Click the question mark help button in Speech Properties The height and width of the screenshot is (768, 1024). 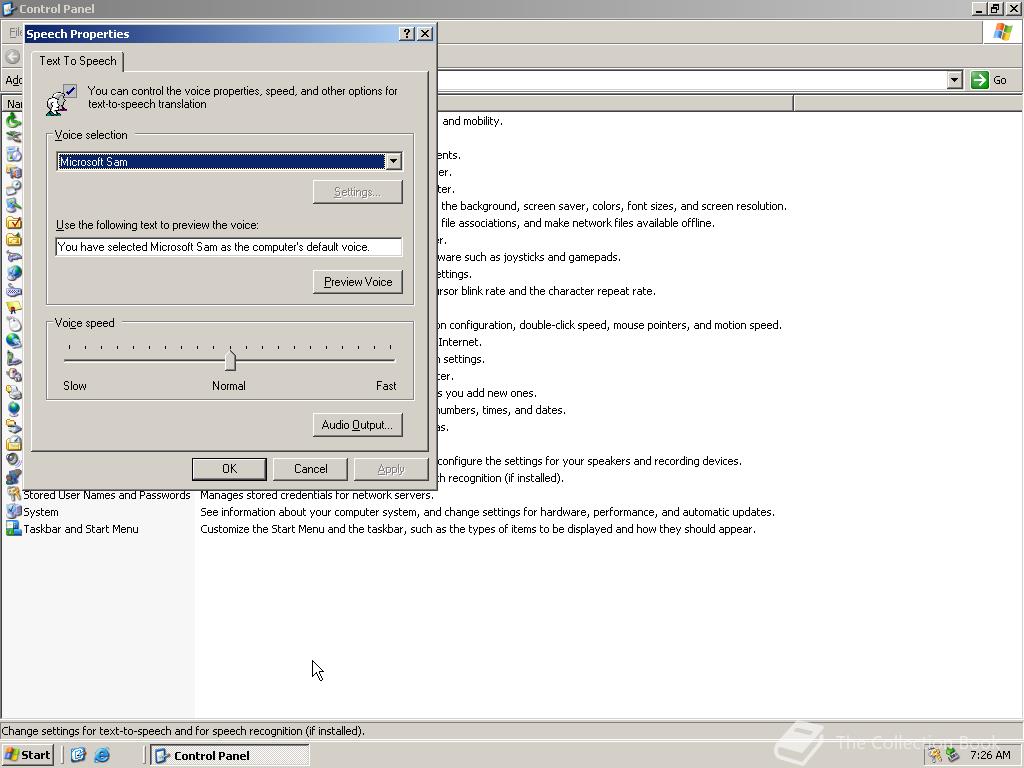point(407,33)
